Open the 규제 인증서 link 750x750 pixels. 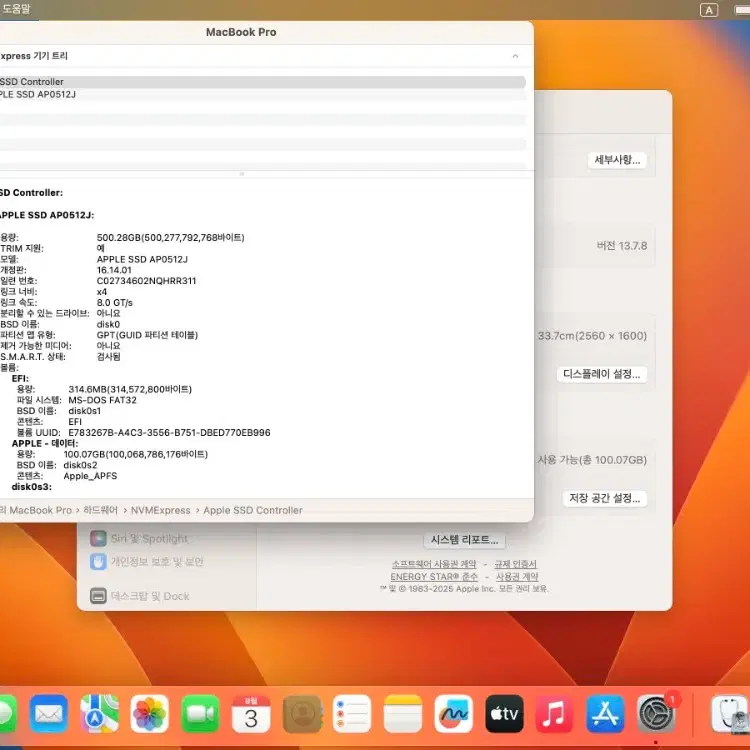click(x=516, y=564)
